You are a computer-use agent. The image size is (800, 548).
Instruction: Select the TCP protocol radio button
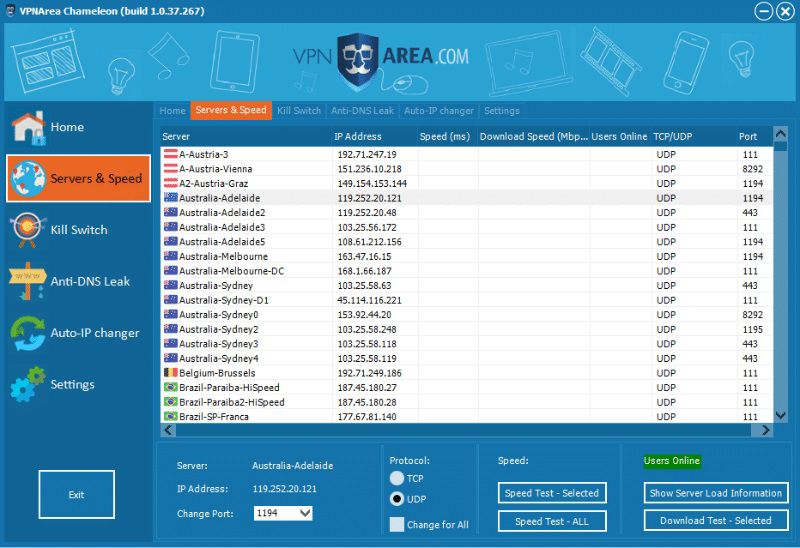[x=396, y=478]
